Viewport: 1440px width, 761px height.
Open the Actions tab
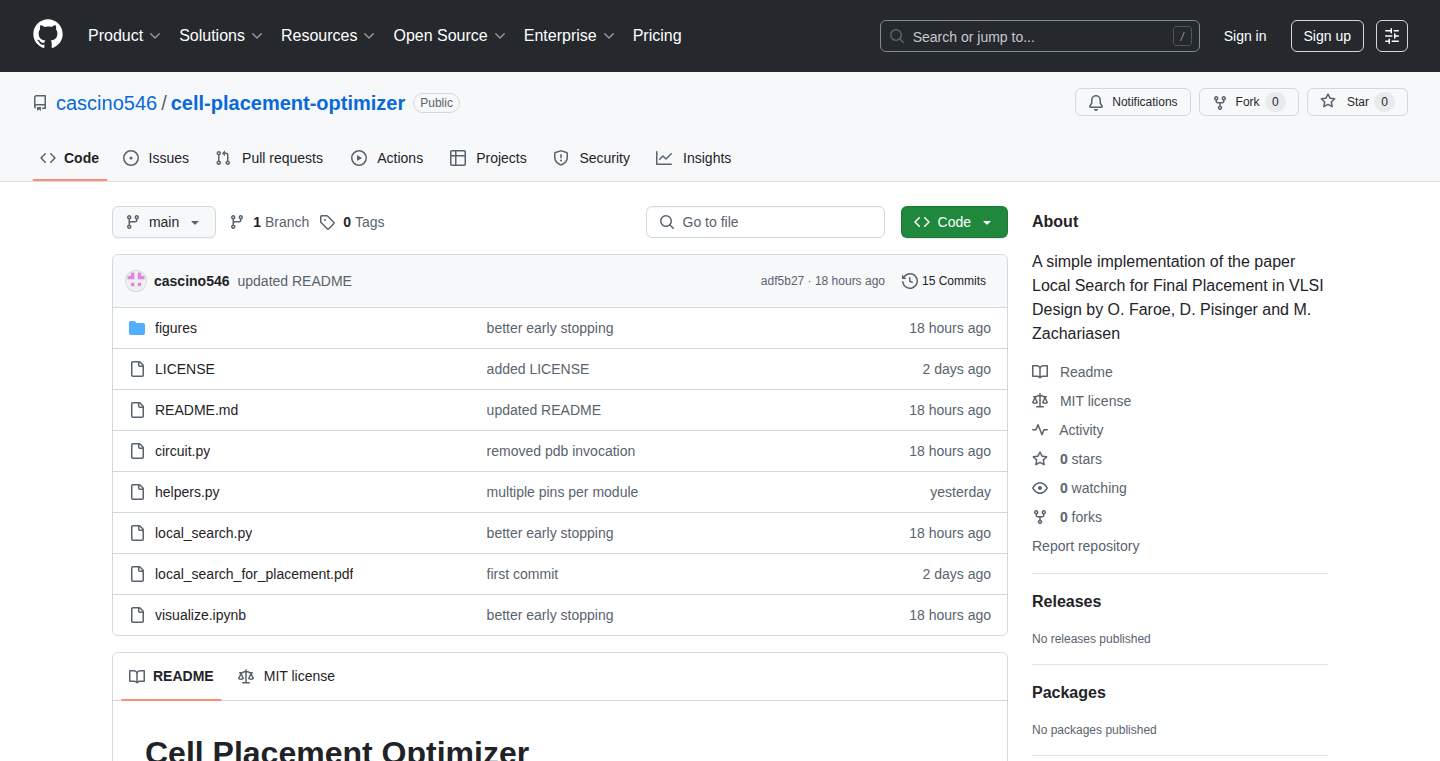tap(387, 158)
